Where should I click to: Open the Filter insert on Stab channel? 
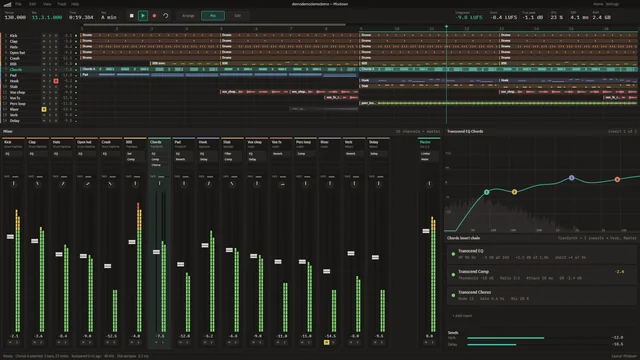(232, 154)
